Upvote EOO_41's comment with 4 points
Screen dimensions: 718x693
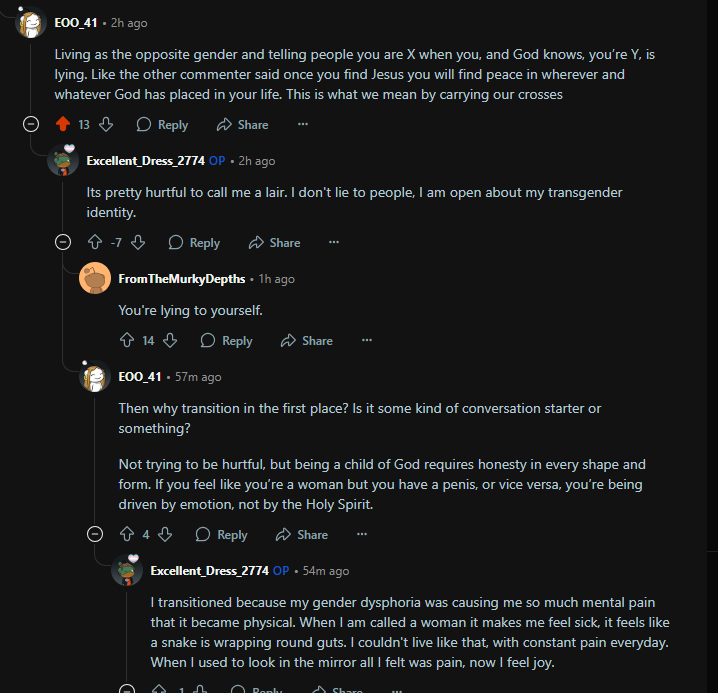pyautogui.click(x=127, y=535)
